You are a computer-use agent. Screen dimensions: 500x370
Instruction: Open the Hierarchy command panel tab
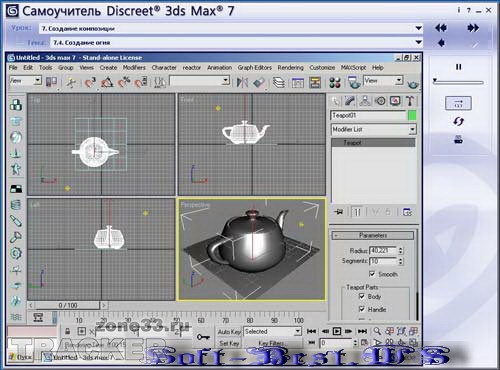click(x=365, y=101)
